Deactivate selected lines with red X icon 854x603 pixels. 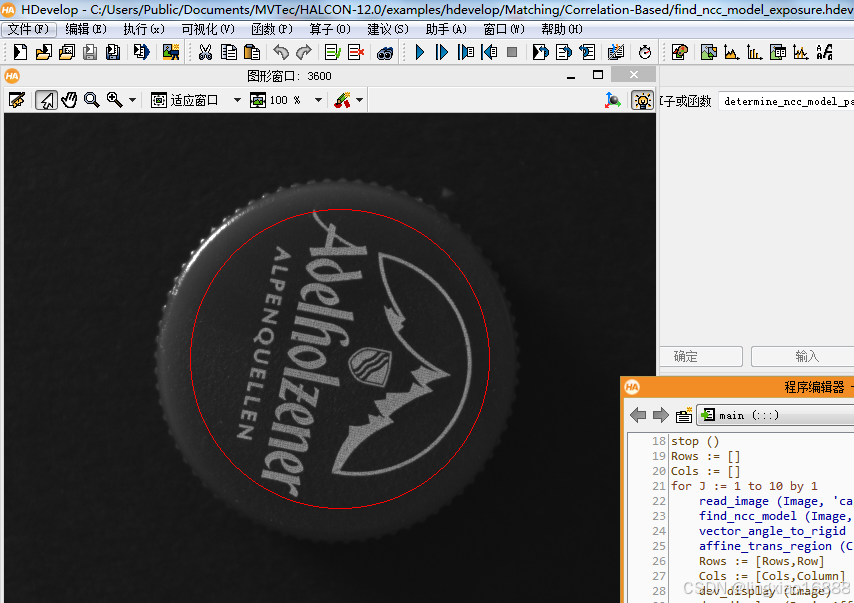pyautogui.click(x=356, y=52)
